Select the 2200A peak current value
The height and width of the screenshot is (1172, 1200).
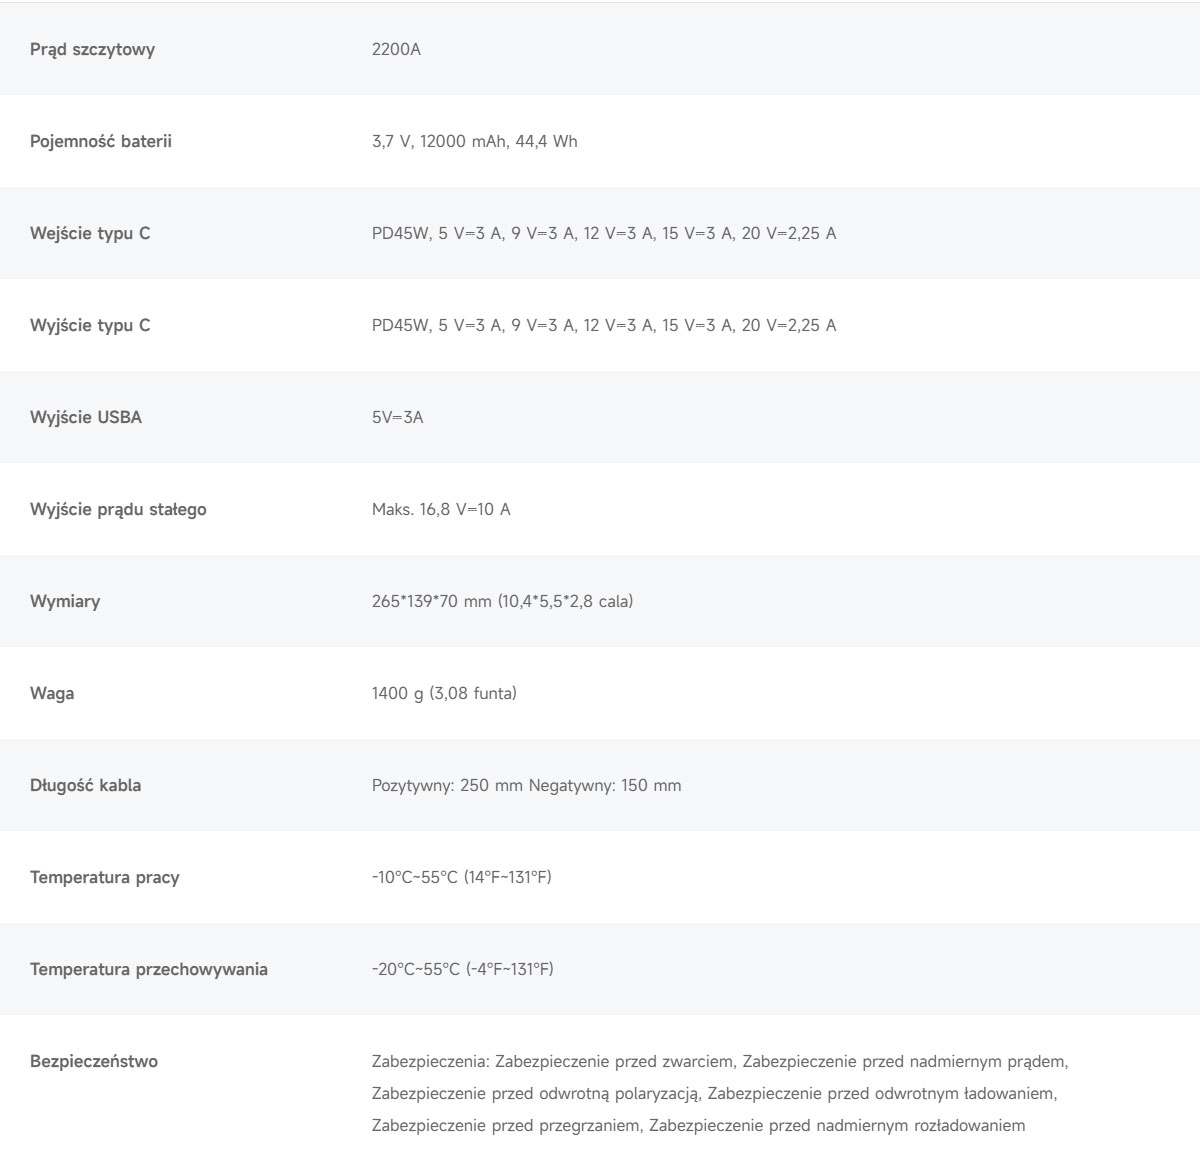click(x=396, y=49)
